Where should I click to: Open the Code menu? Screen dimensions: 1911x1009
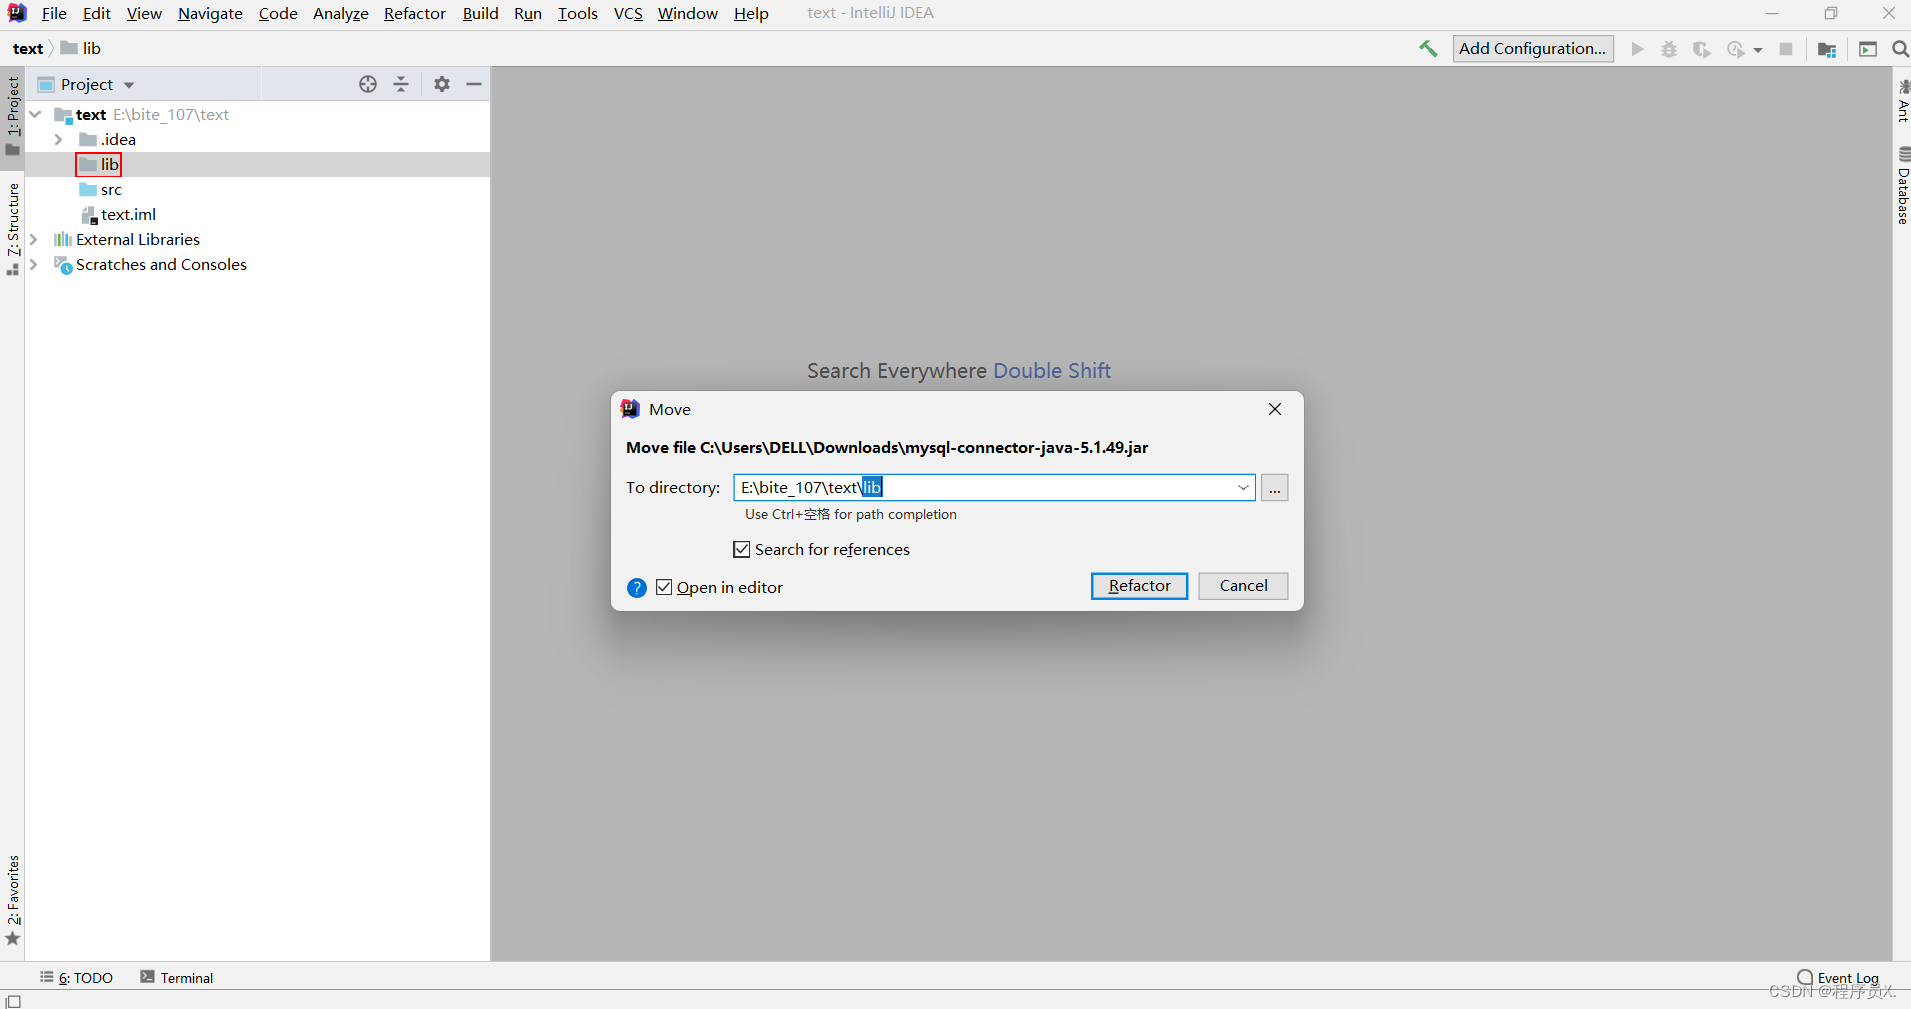coord(278,13)
